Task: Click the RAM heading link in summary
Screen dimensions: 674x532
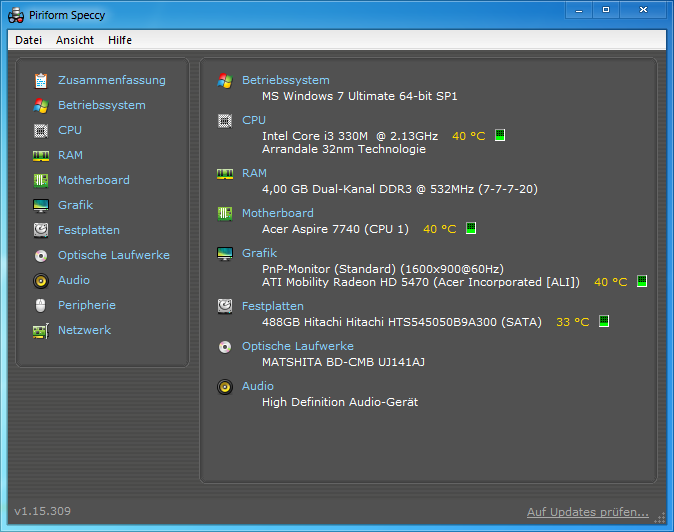Action: click(x=254, y=173)
